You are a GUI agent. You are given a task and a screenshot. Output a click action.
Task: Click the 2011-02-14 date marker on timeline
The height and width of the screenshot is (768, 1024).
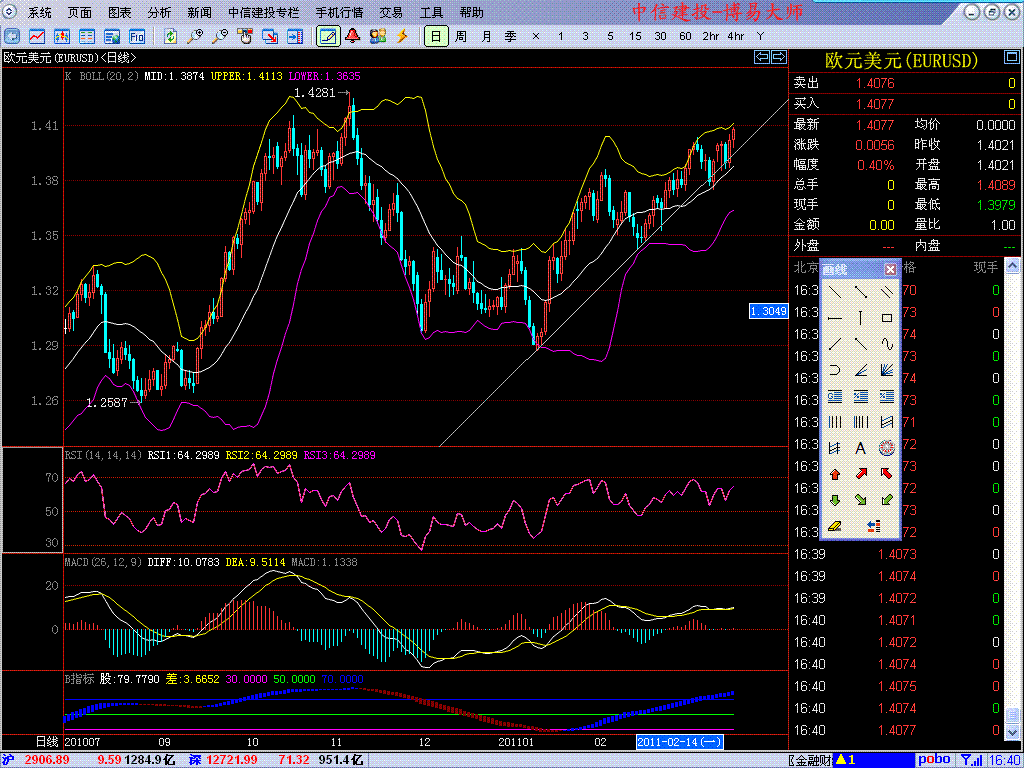680,742
